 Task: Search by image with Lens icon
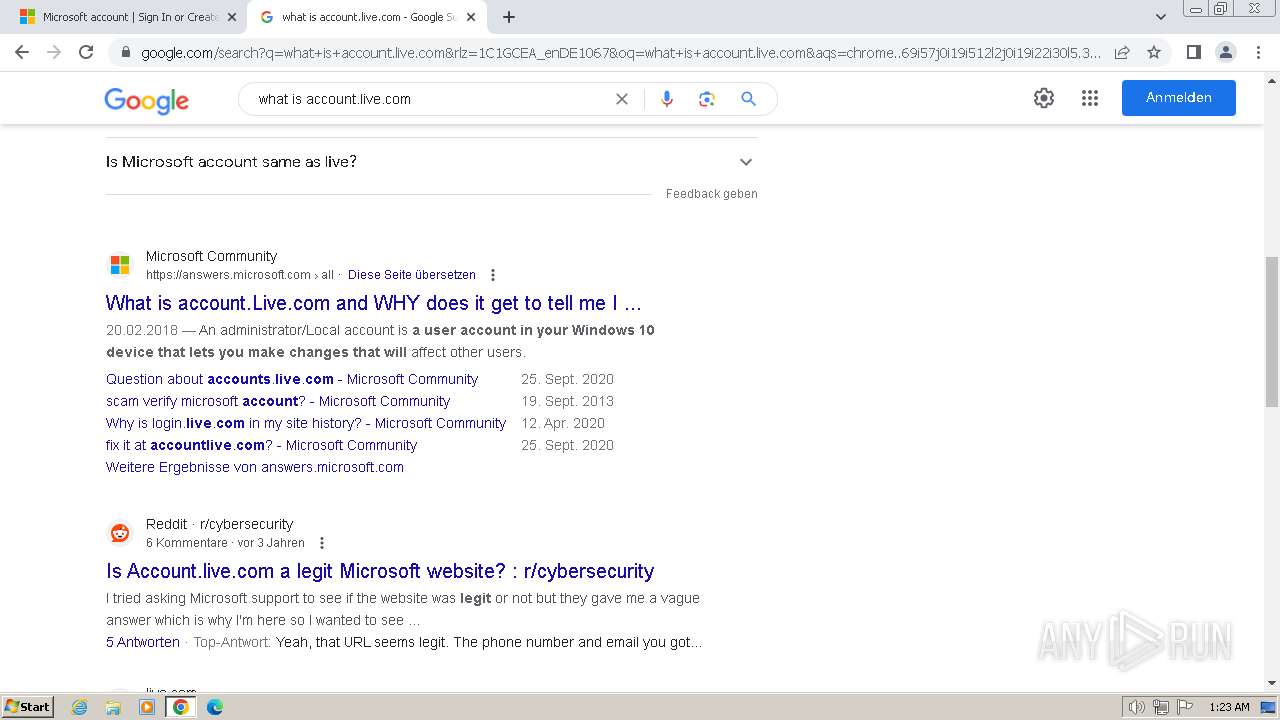[x=707, y=99]
